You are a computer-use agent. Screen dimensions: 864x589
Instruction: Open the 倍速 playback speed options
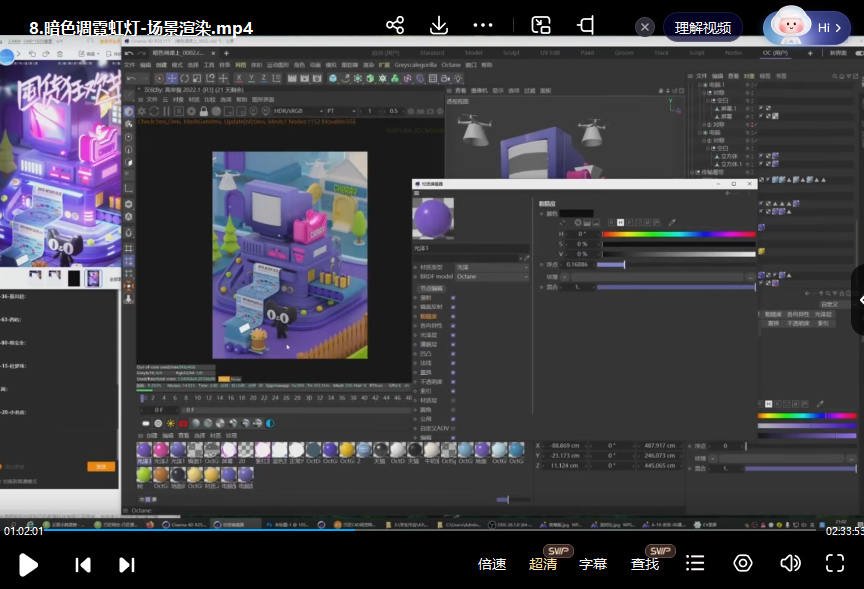tap(492, 564)
